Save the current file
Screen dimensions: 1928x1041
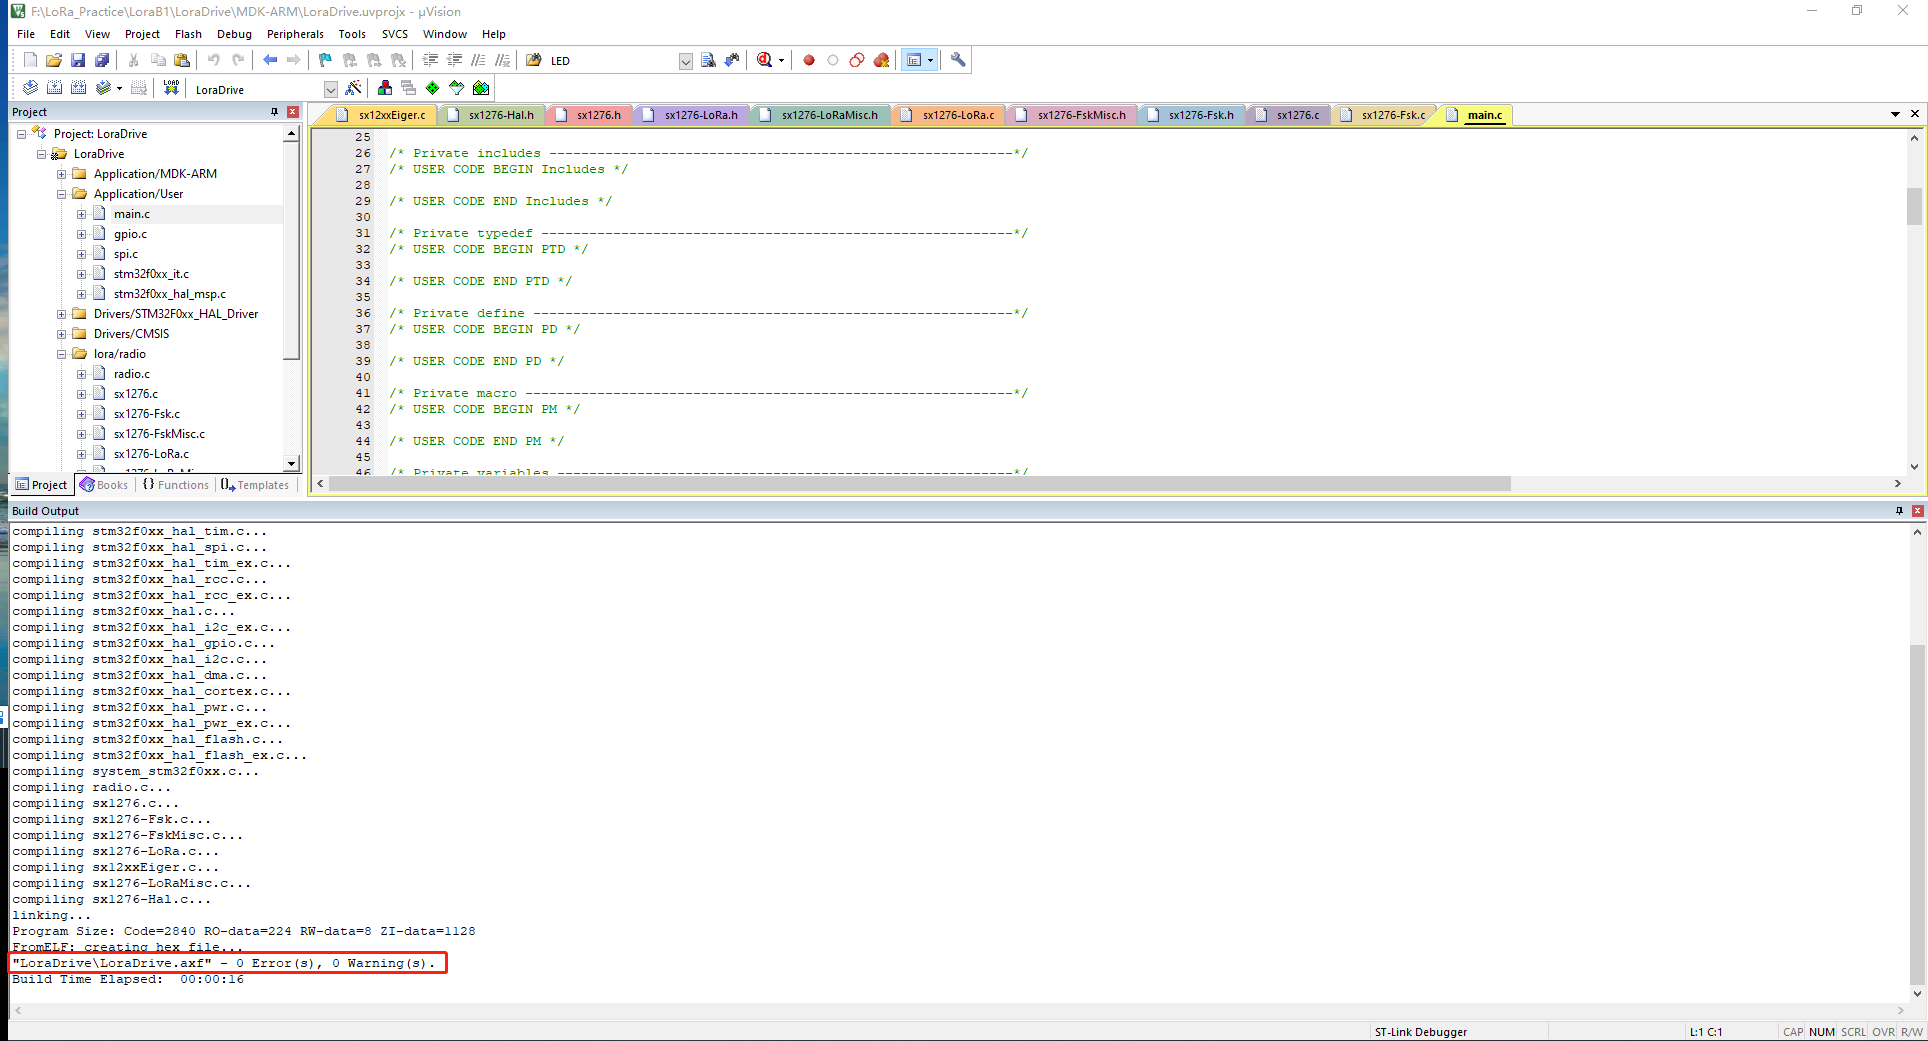(x=78, y=60)
